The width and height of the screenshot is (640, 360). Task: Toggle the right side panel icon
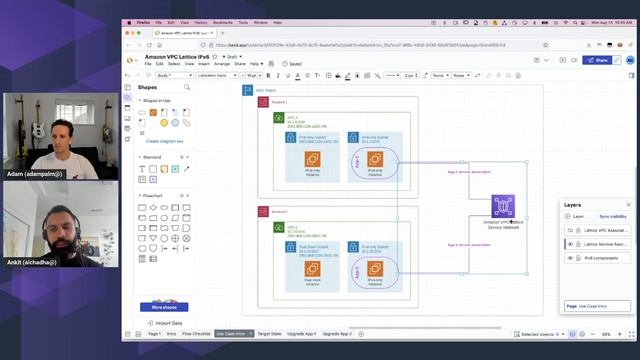pyautogui.click(x=631, y=76)
